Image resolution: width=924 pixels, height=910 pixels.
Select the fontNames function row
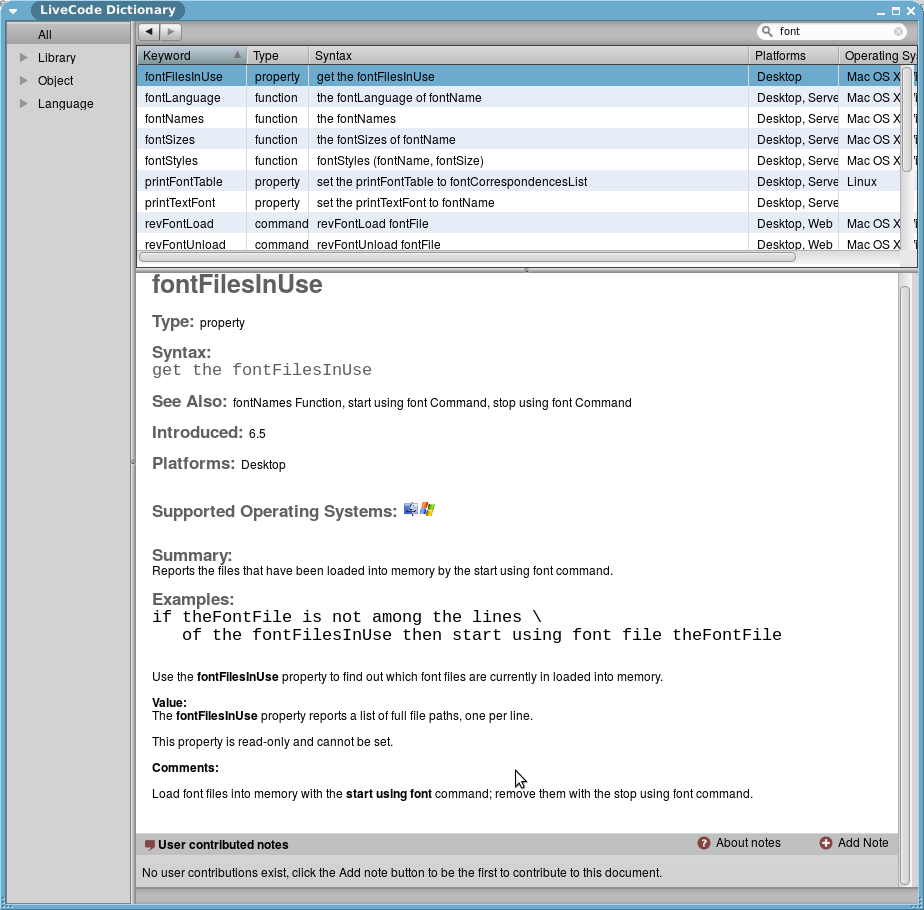coord(175,119)
